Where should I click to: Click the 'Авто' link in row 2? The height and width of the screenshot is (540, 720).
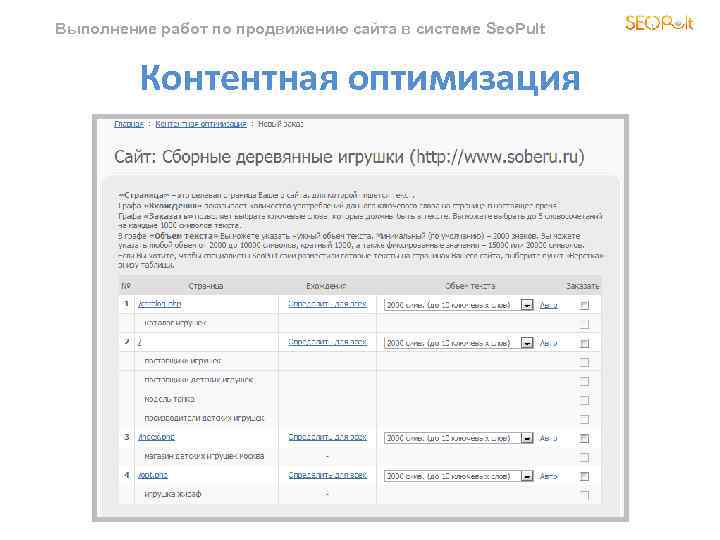(x=549, y=343)
